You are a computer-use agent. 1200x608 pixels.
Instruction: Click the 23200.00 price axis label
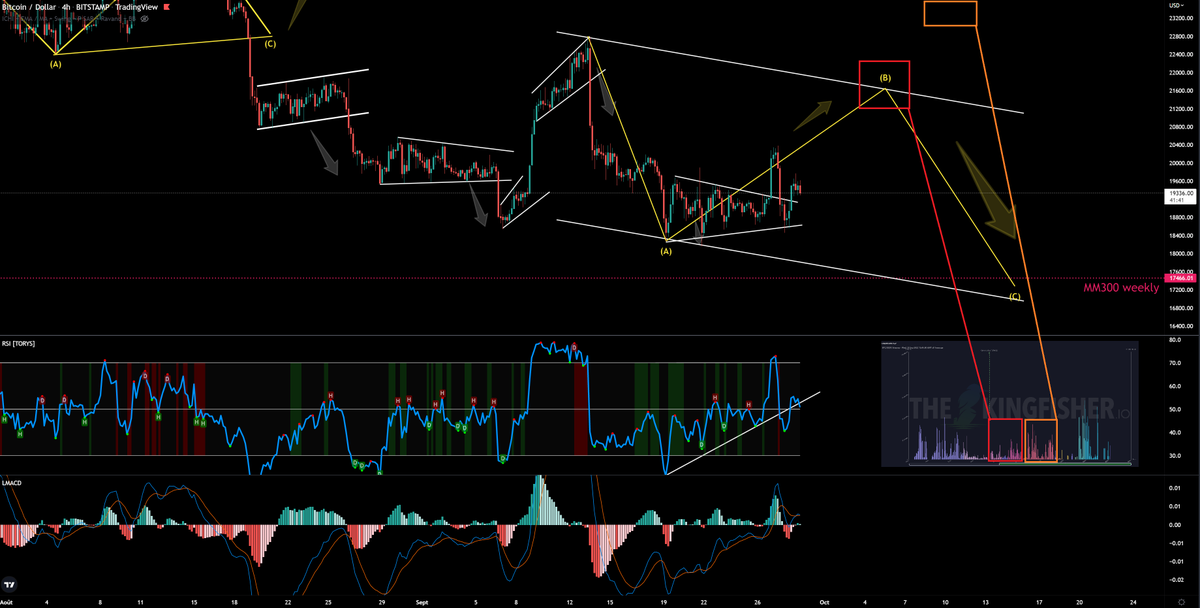pyautogui.click(x=1180, y=18)
